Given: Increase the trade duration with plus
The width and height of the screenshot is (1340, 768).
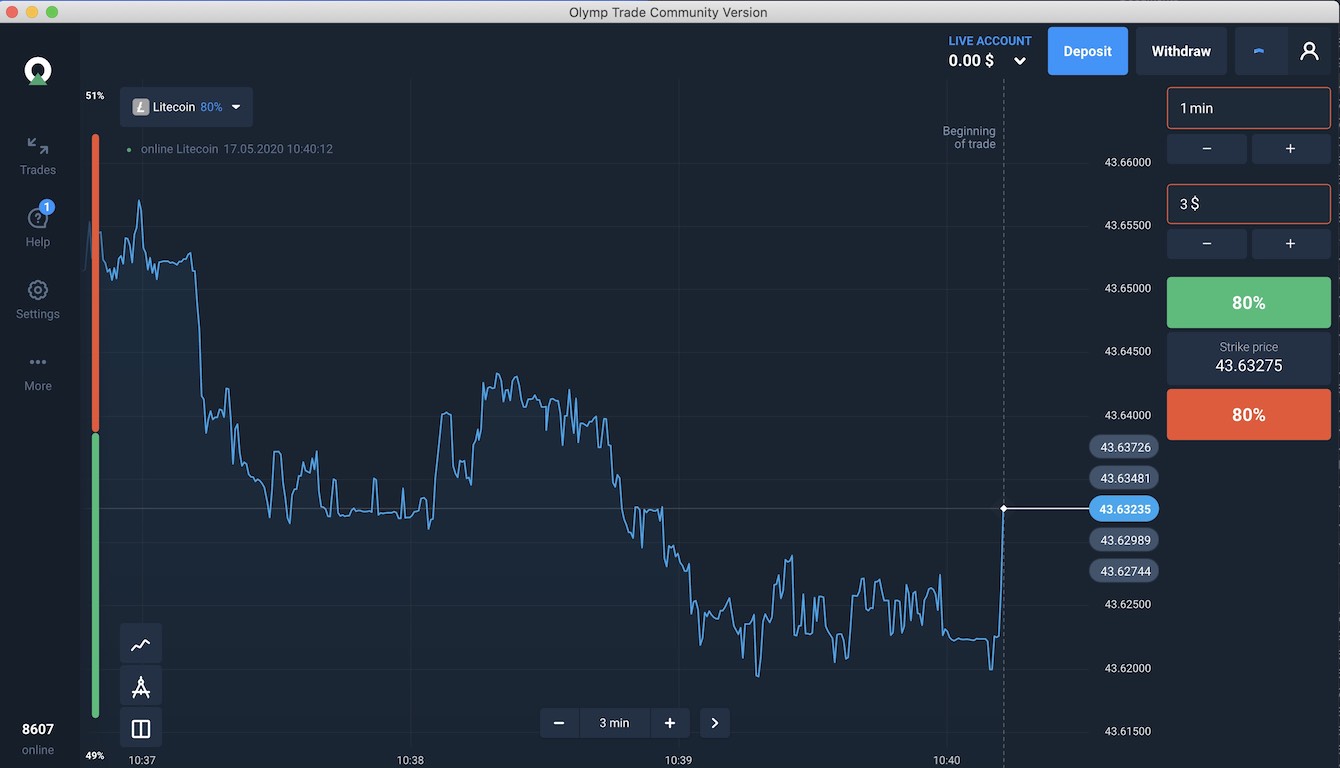Looking at the screenshot, I should 1290,148.
